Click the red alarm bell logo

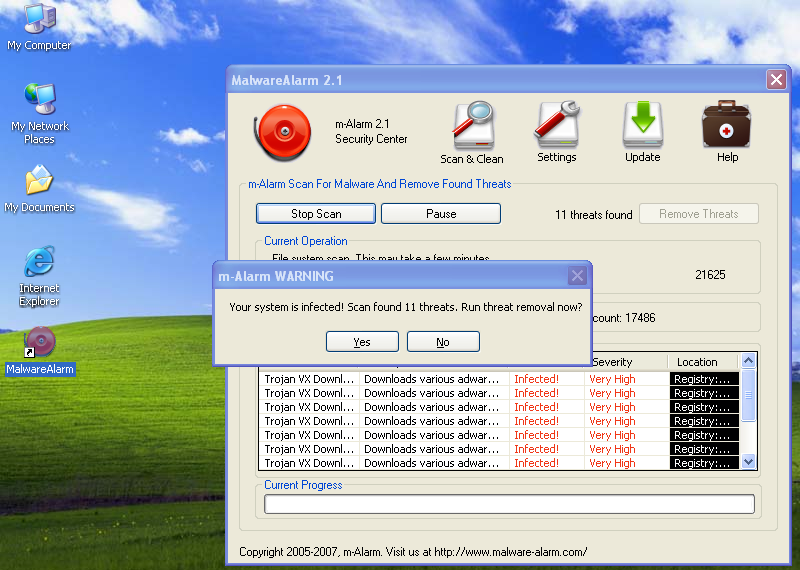(x=283, y=133)
